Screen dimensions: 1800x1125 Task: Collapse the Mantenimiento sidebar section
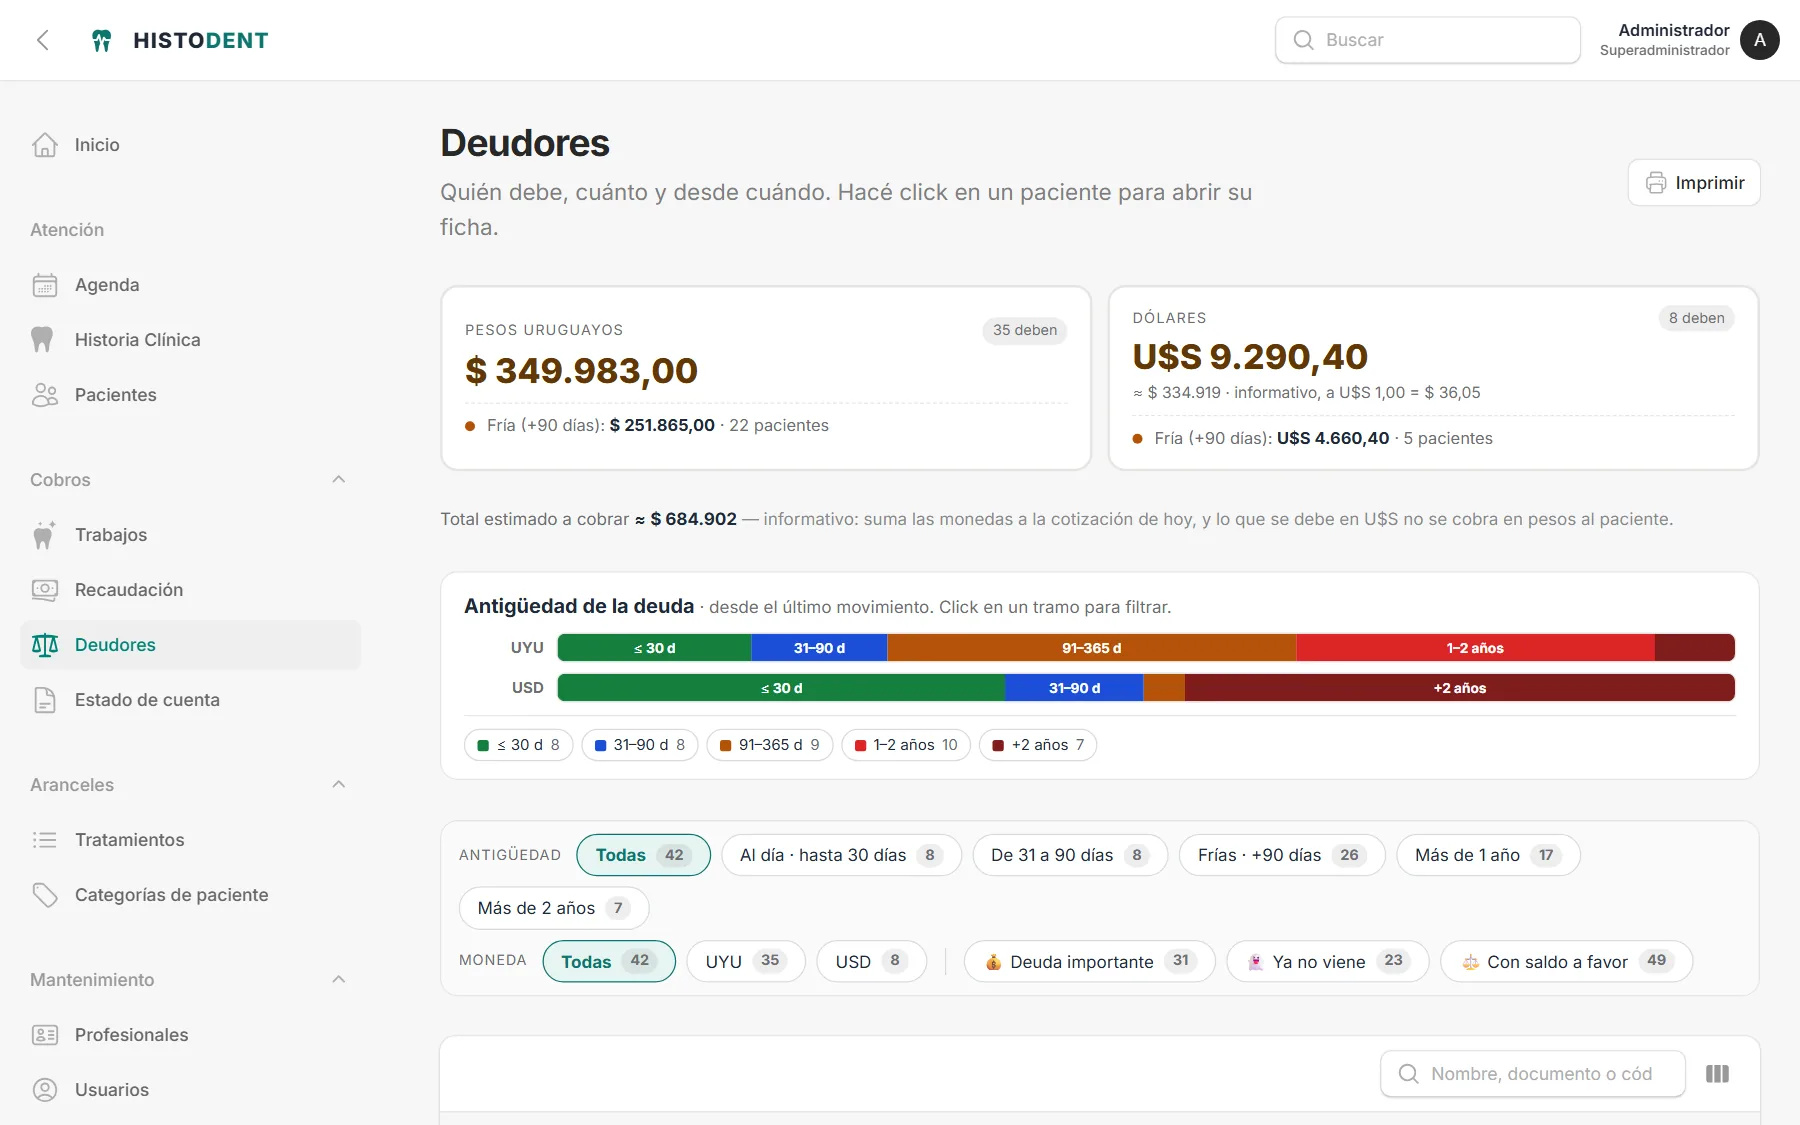[x=339, y=980]
